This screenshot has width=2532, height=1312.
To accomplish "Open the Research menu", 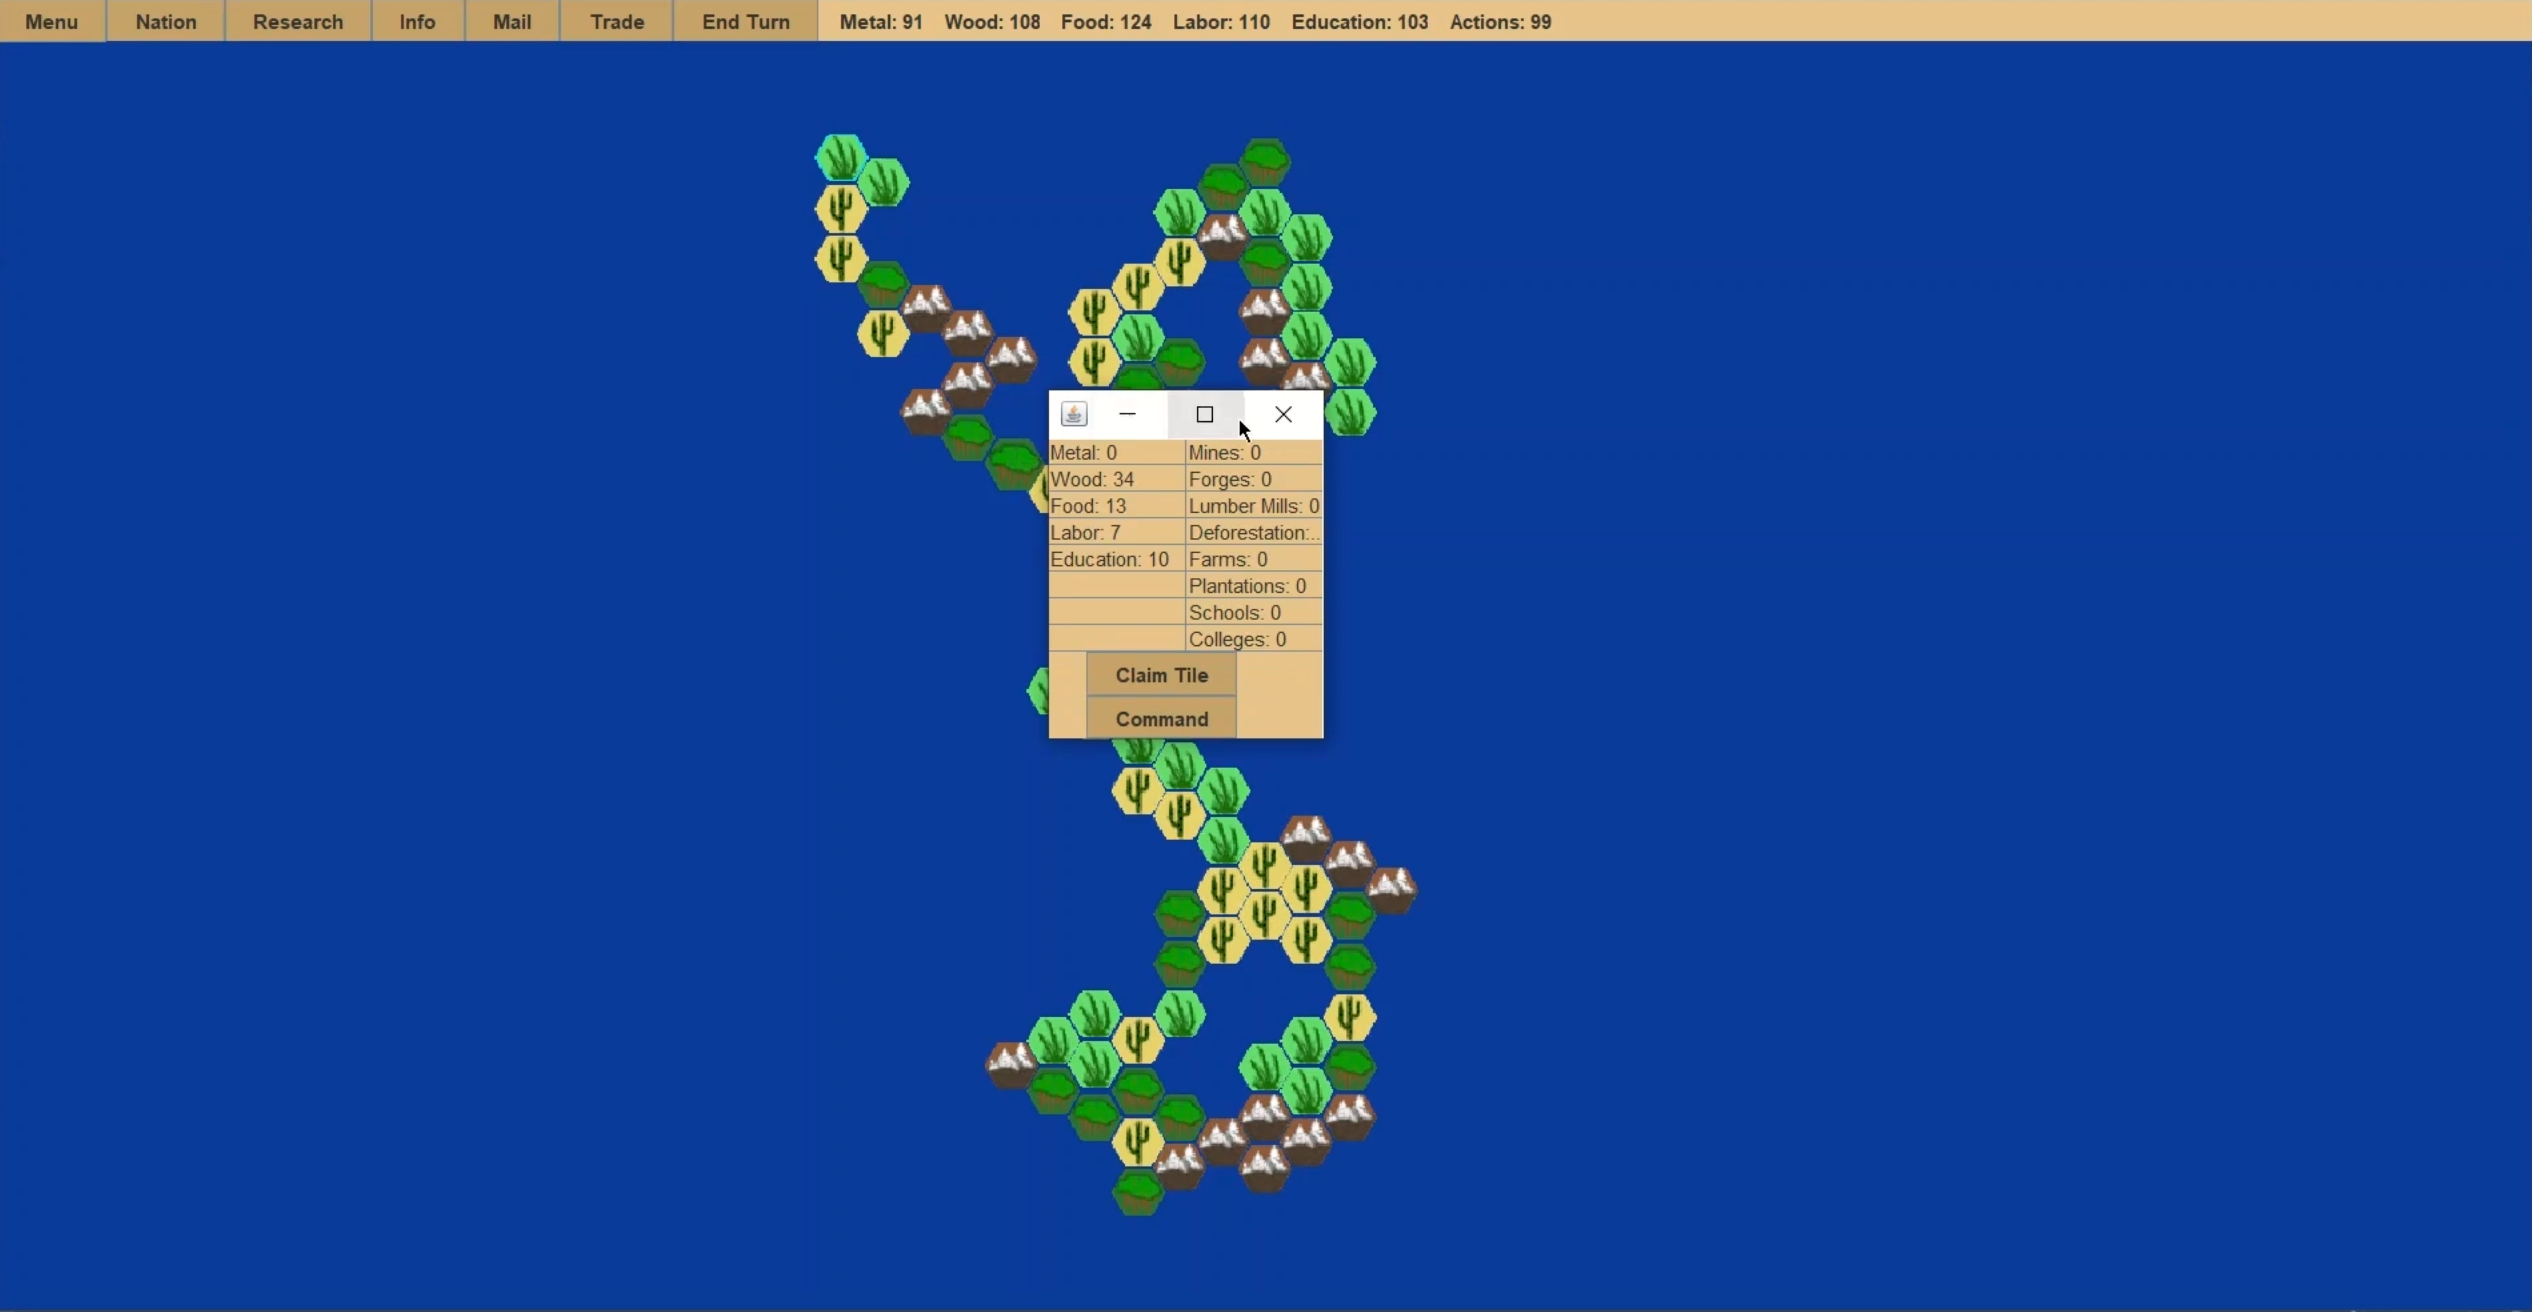I will click(298, 21).
